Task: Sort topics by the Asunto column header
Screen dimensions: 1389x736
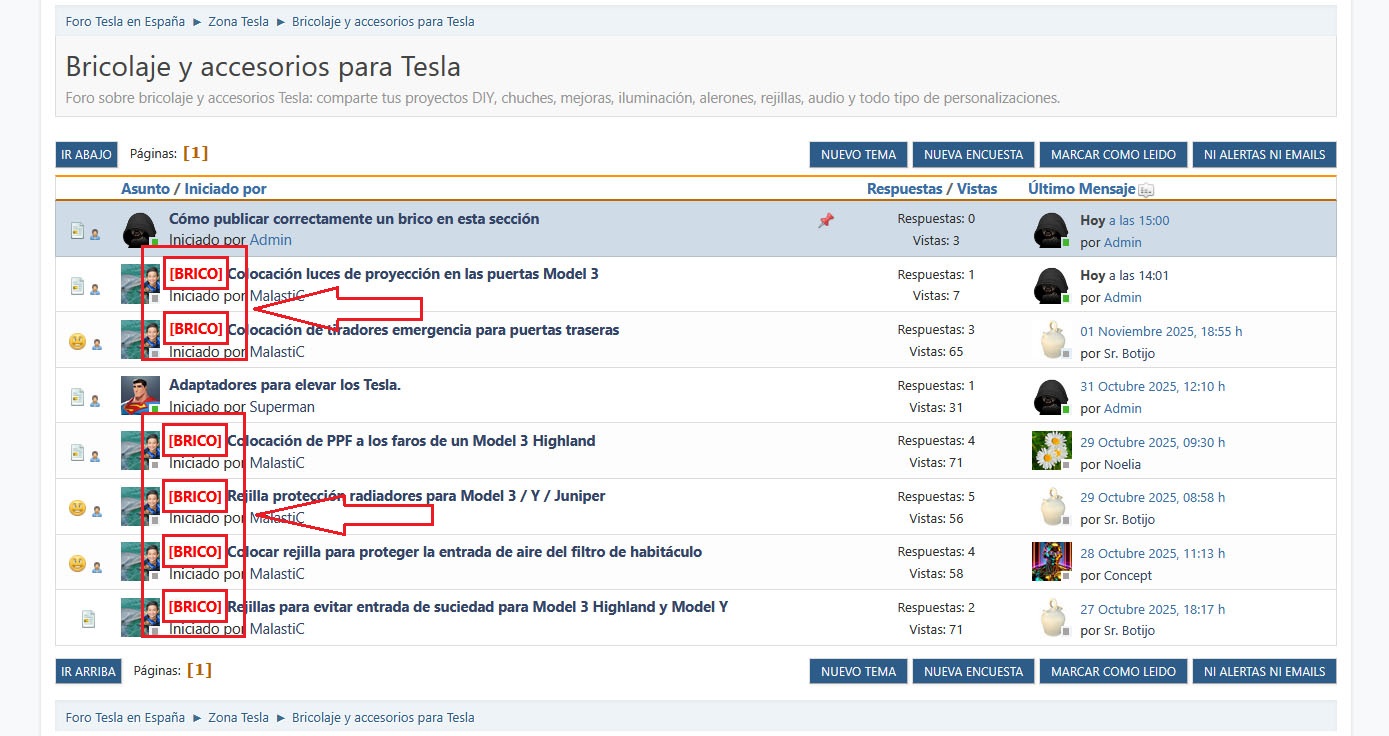Action: pyautogui.click(x=145, y=189)
